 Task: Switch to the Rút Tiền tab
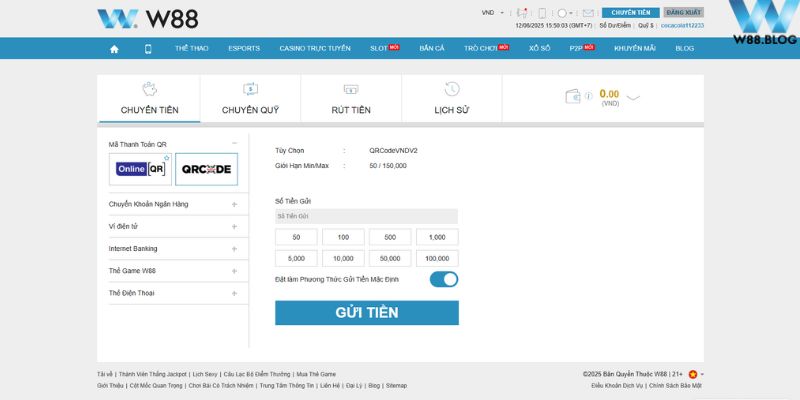coord(351,99)
